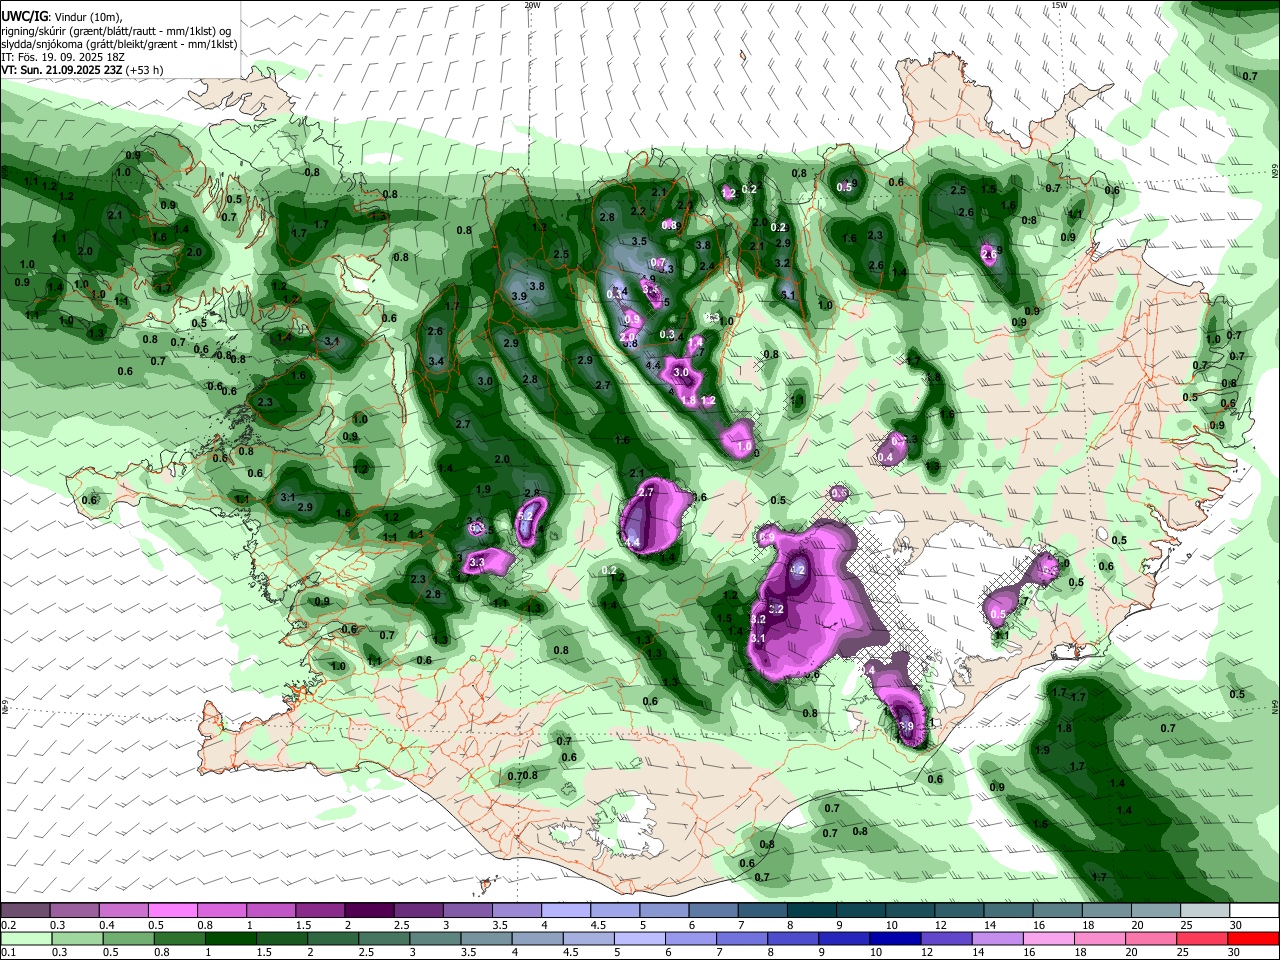Select the 0.3 green swatch in the lower legend row
The image size is (1280, 960).
[x=78, y=939]
